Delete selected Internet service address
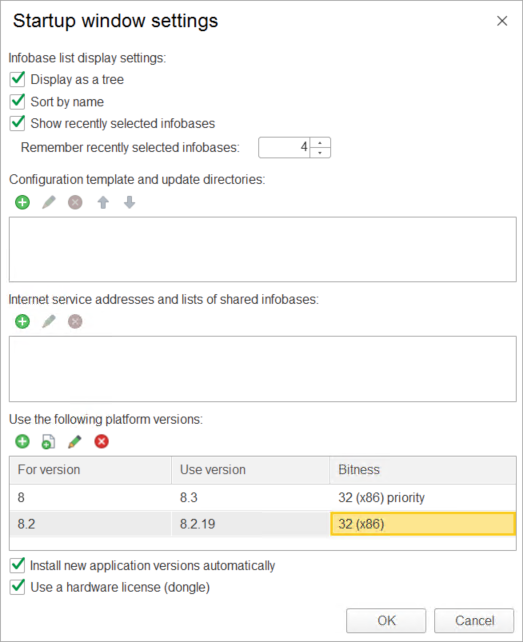 click(75, 321)
